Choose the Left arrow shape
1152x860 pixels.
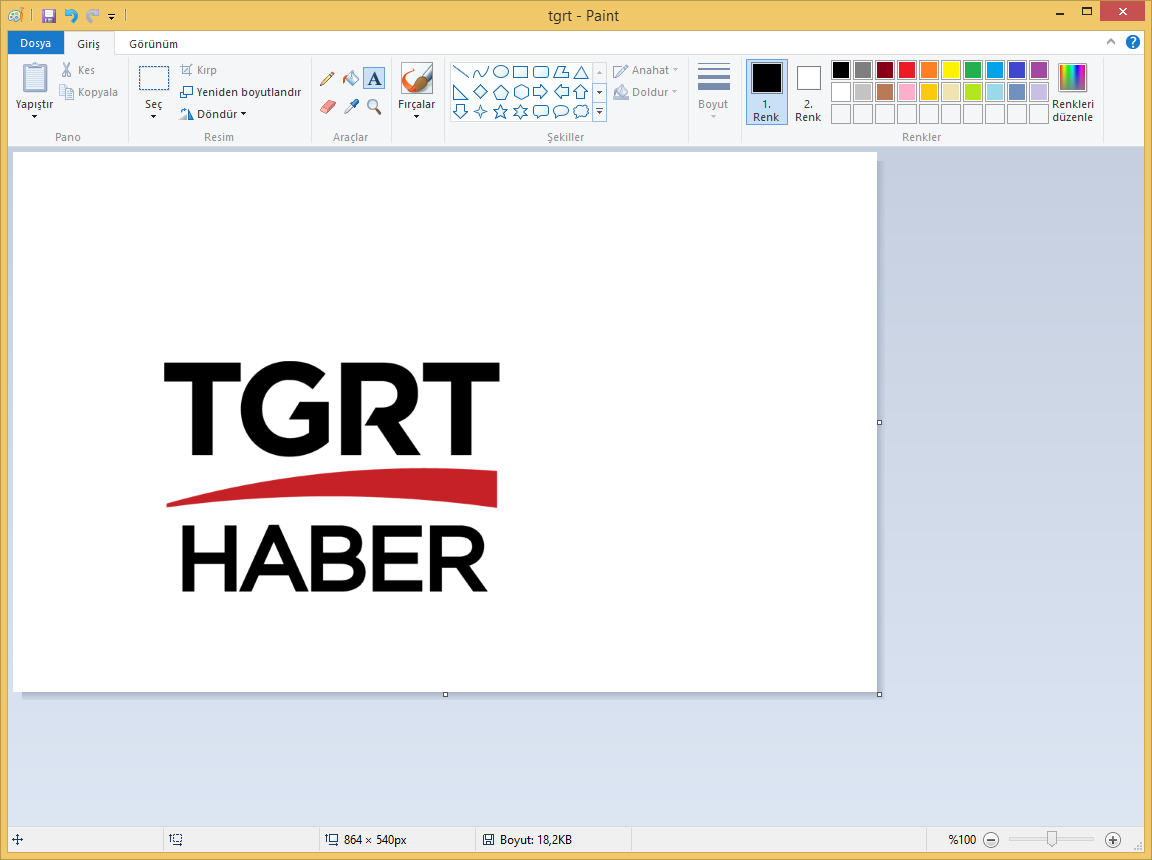pos(561,92)
